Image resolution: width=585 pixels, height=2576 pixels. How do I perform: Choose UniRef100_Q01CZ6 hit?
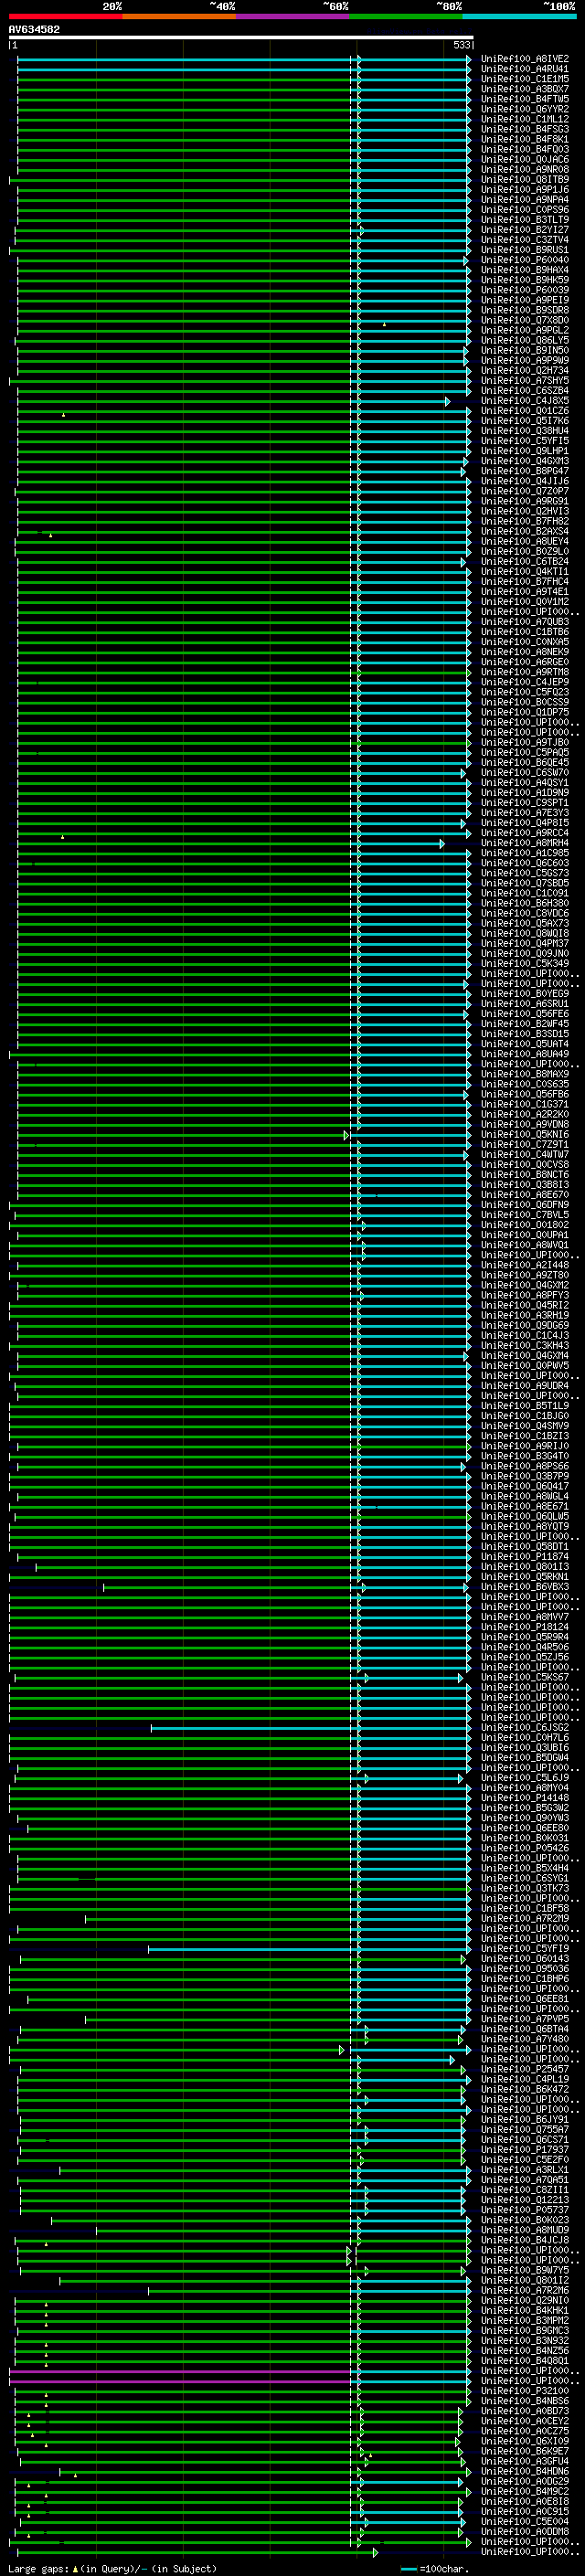click(x=525, y=411)
